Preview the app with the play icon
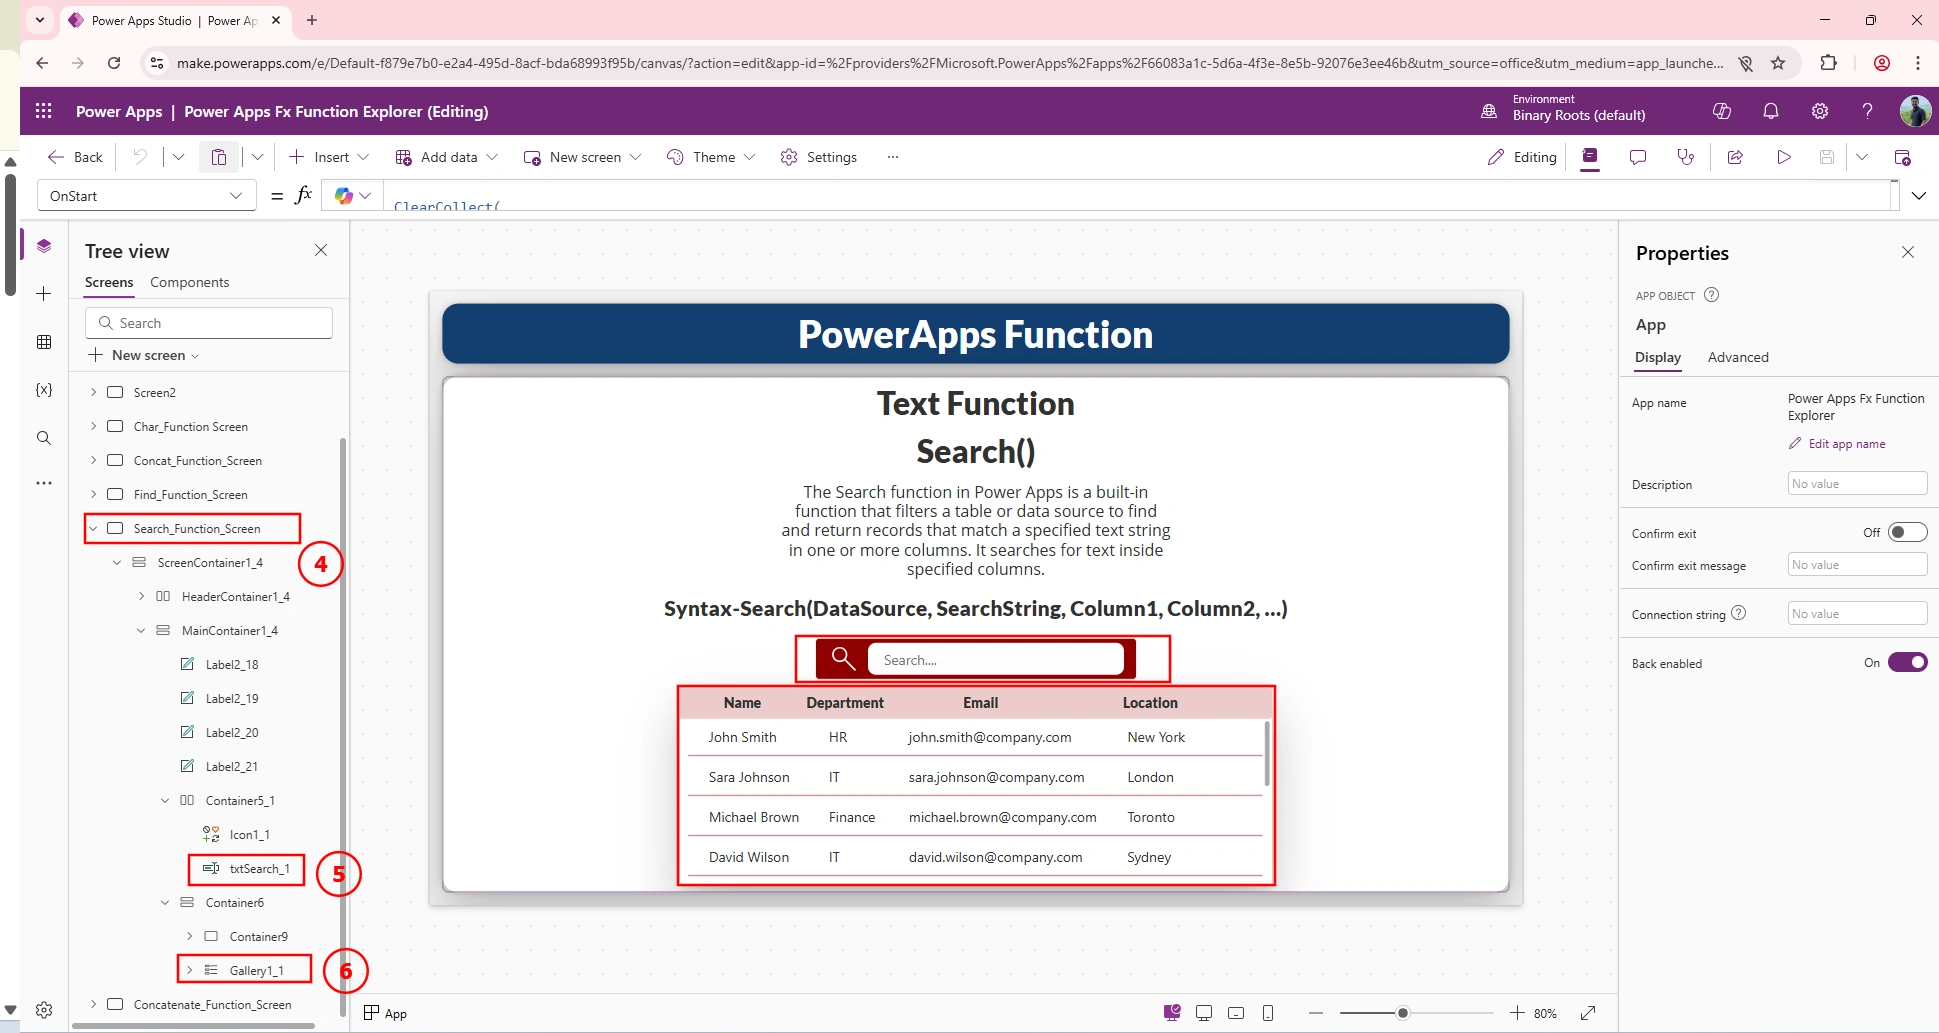Image resolution: width=1939 pixels, height=1033 pixels. pyautogui.click(x=1783, y=157)
